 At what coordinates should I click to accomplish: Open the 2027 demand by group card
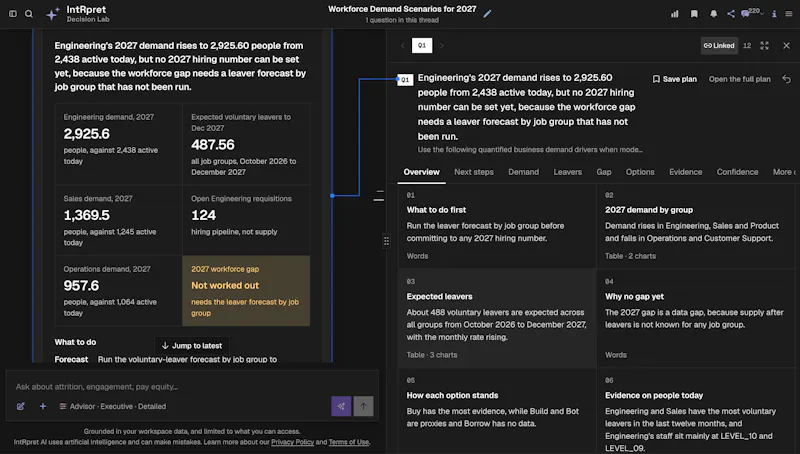click(x=695, y=226)
